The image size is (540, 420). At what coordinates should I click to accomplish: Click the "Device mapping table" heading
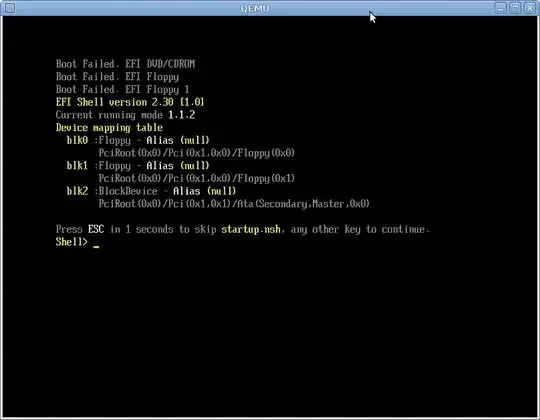click(x=109, y=127)
